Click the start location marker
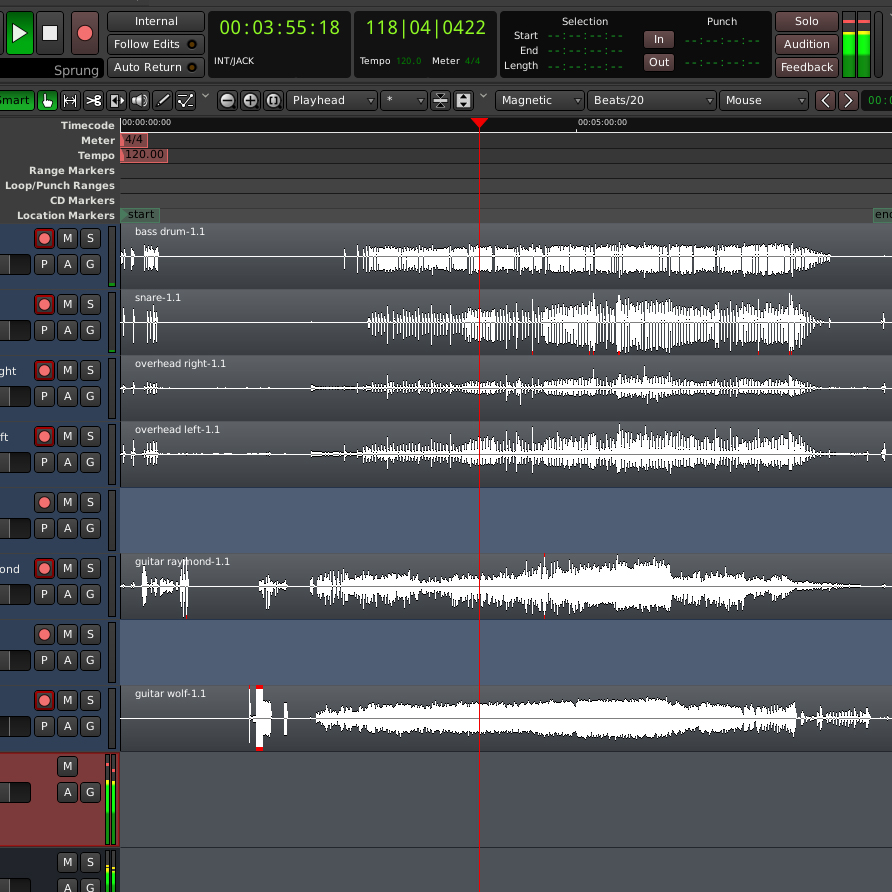 pyautogui.click(x=140, y=215)
